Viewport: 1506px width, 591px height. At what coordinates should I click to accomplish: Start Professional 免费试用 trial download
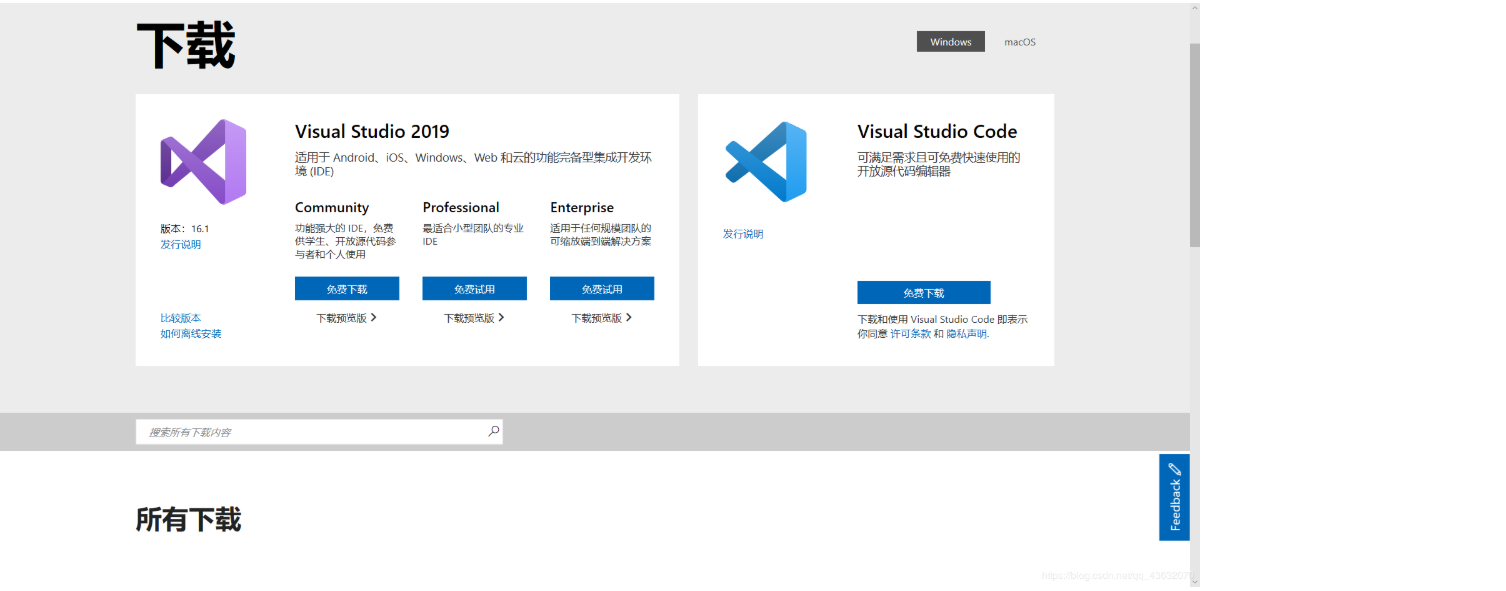pyautogui.click(x=475, y=289)
